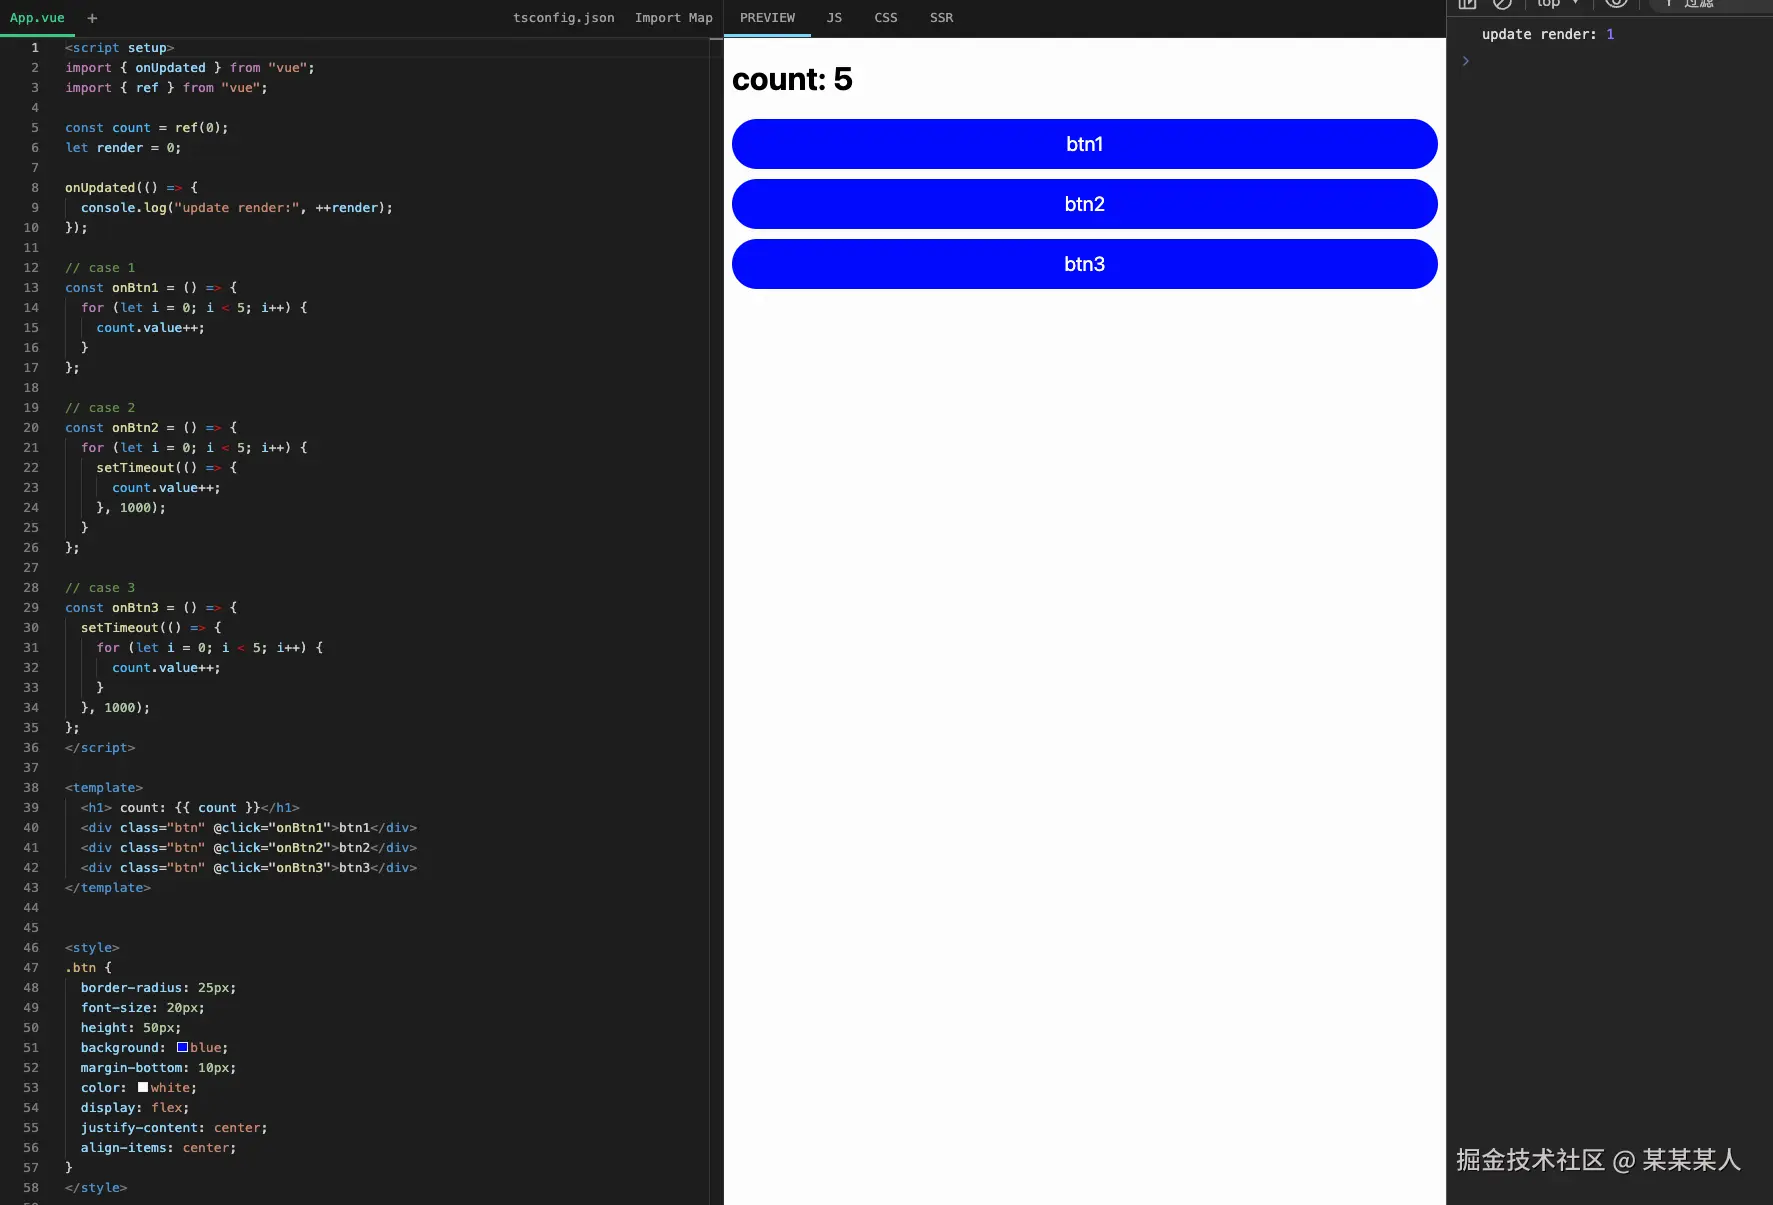Switch to the CSS output tab
This screenshot has height=1205, width=1773.
pos(885,18)
